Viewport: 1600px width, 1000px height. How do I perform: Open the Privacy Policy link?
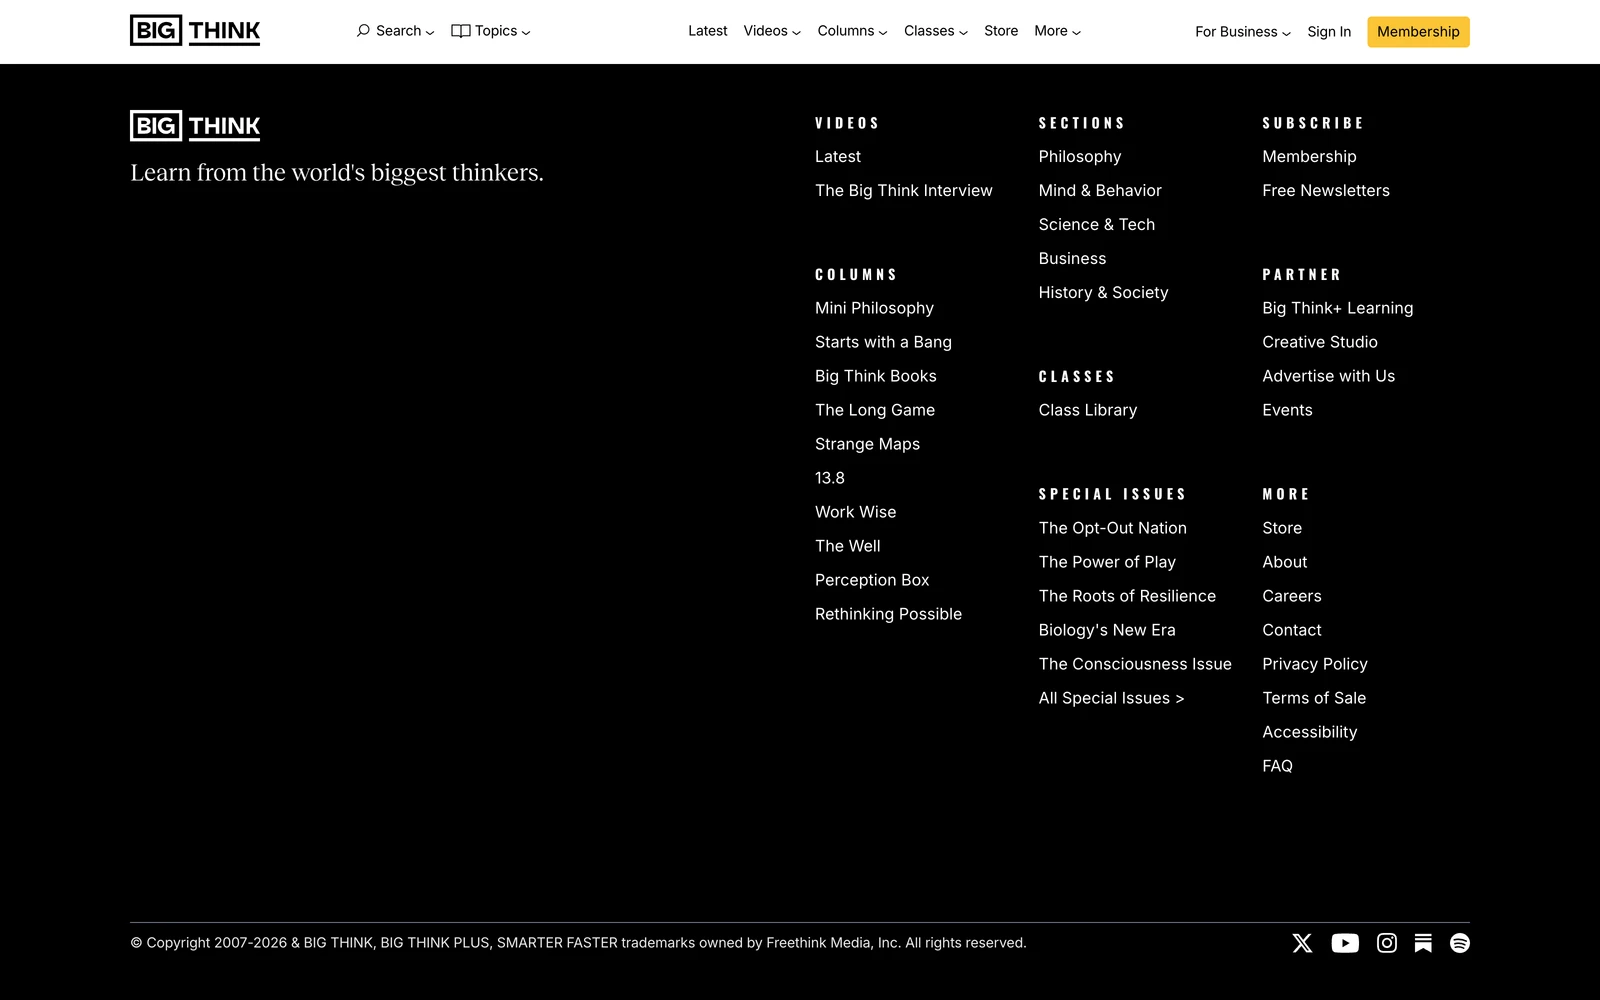(1315, 665)
